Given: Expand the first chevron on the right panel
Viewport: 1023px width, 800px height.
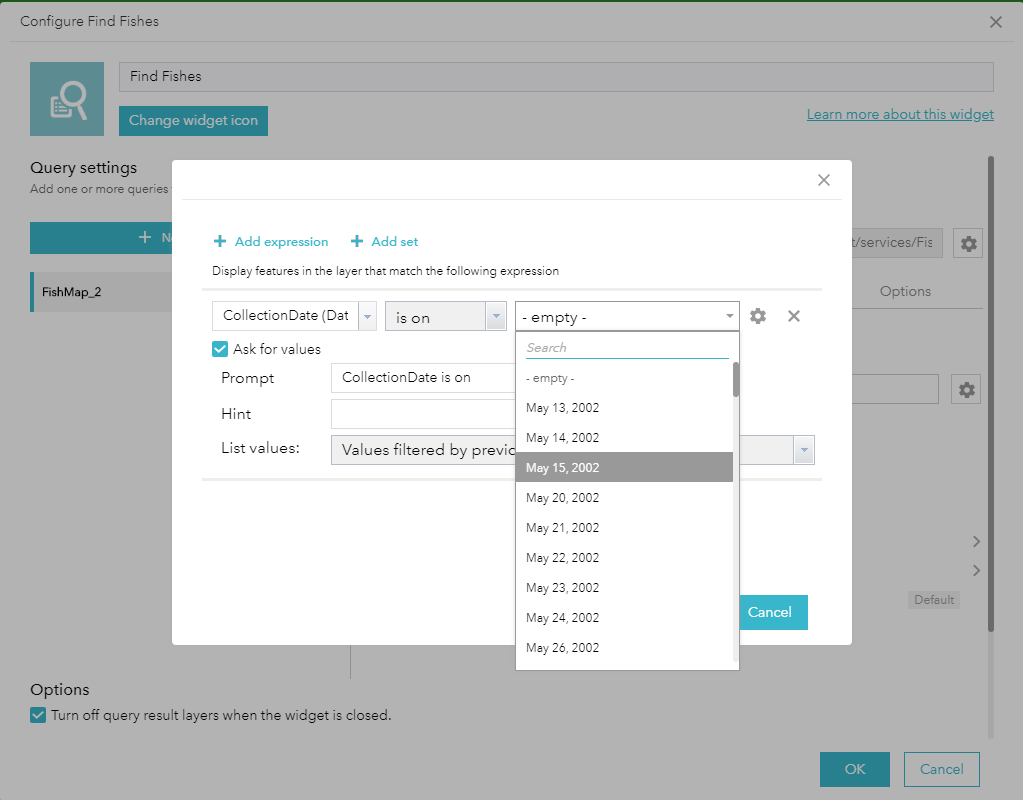Looking at the screenshot, I should coord(975,541).
